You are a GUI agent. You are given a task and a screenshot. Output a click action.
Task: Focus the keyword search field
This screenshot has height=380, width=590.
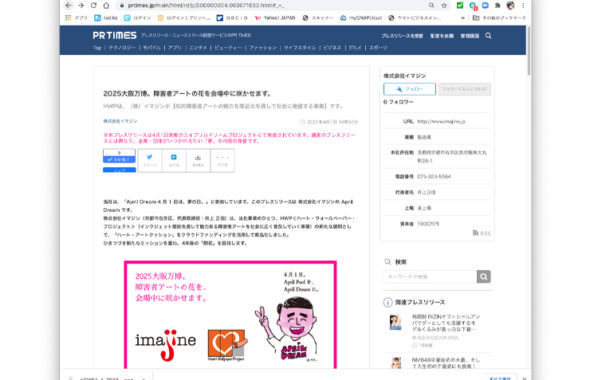(430, 277)
